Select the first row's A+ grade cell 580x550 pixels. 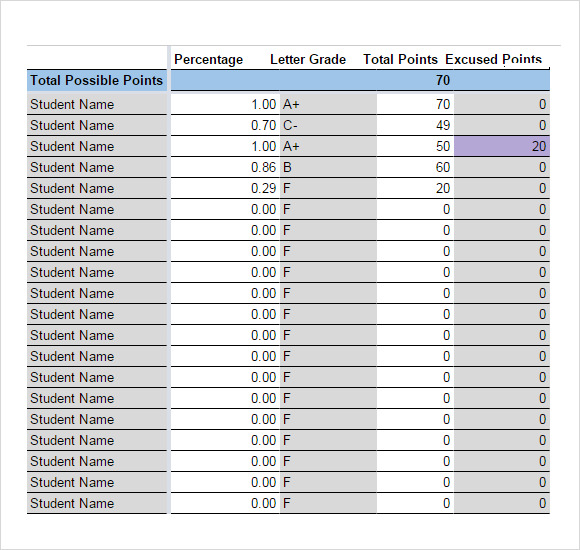click(x=328, y=104)
